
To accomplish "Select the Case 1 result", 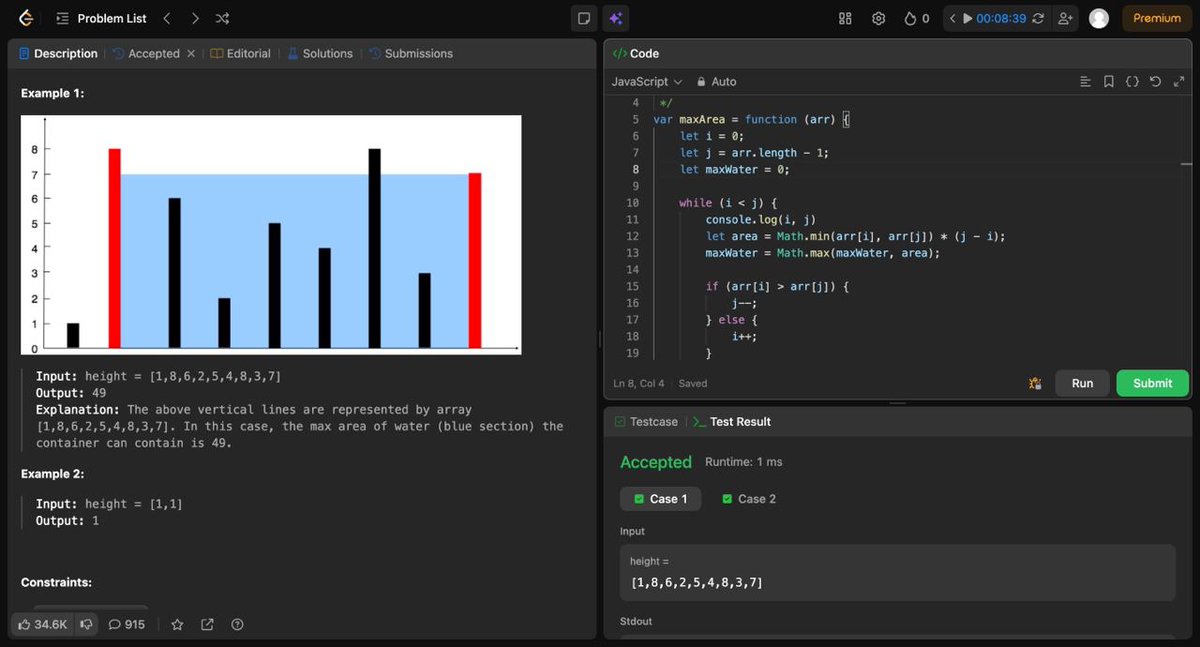I will click(660, 499).
